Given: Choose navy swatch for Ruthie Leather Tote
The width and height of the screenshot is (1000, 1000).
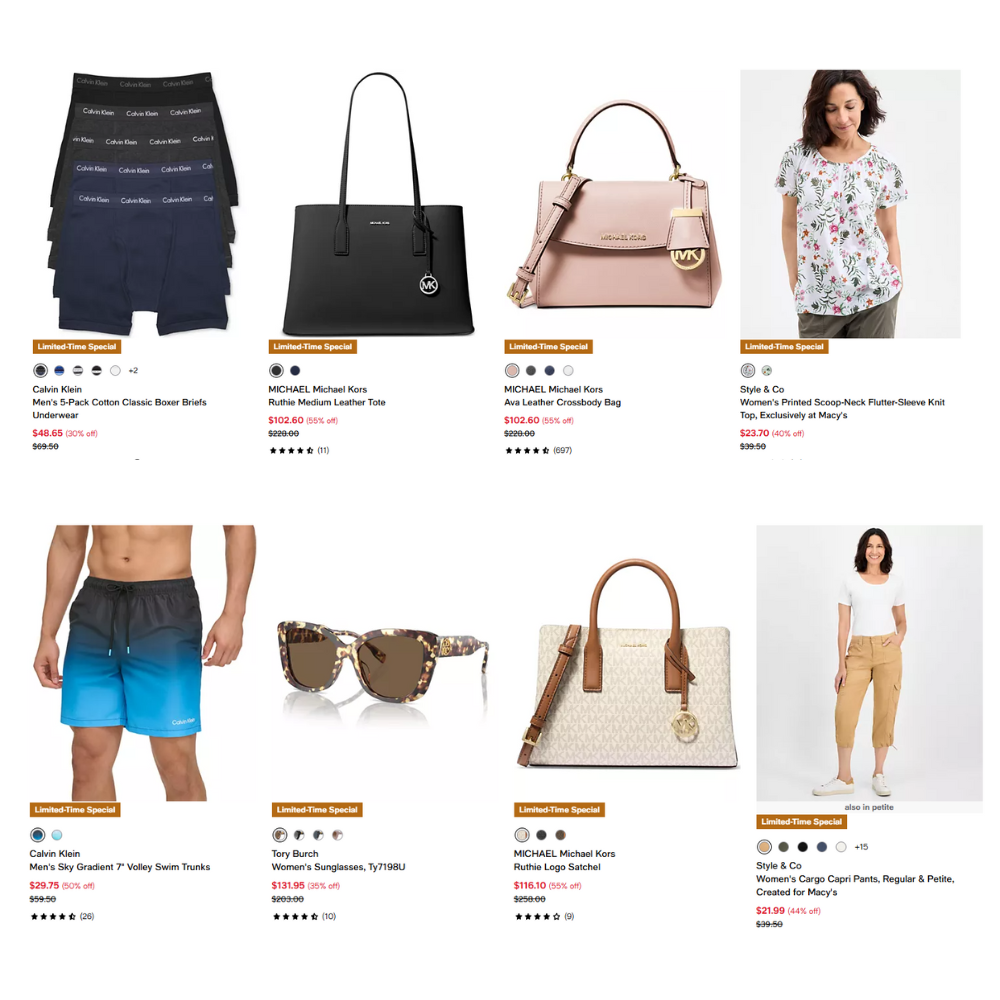Looking at the screenshot, I should tap(295, 371).
